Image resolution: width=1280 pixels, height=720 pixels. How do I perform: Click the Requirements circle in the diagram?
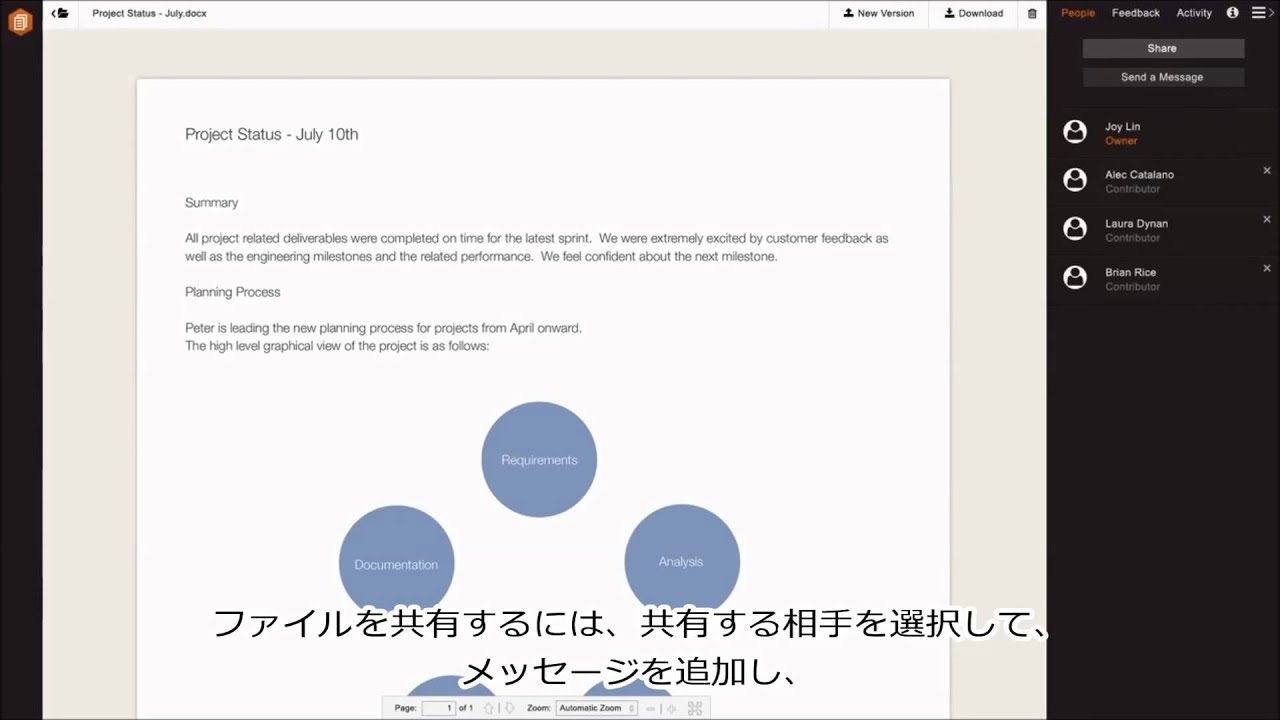539,460
